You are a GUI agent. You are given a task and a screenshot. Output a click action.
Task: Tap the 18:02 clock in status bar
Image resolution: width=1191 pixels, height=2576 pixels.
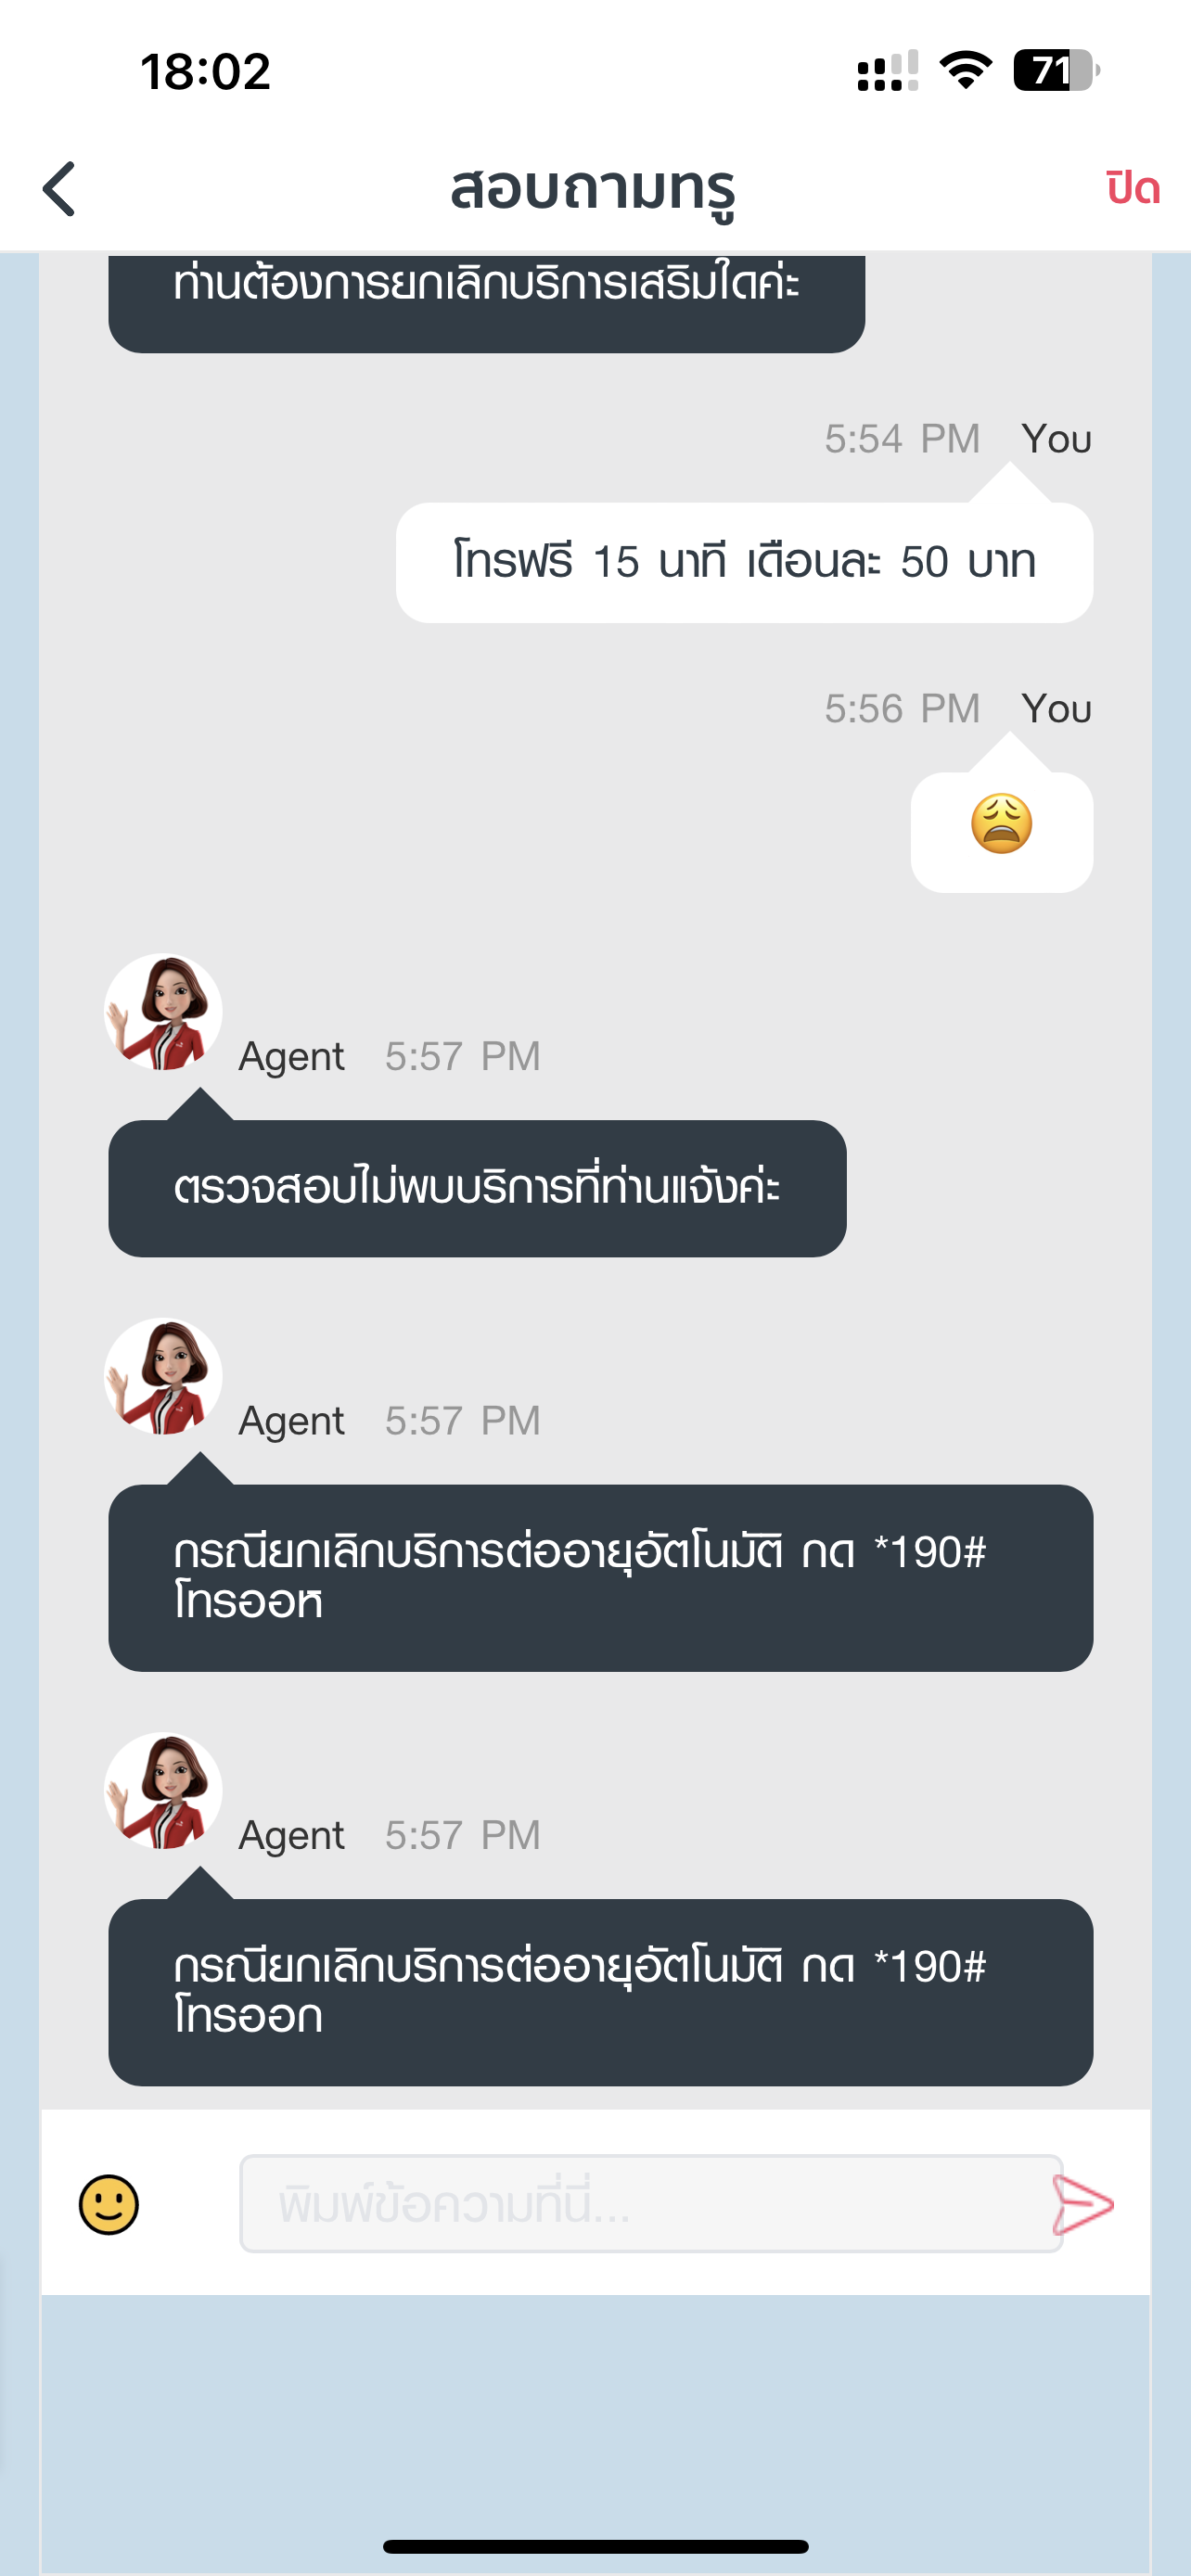pos(206,72)
